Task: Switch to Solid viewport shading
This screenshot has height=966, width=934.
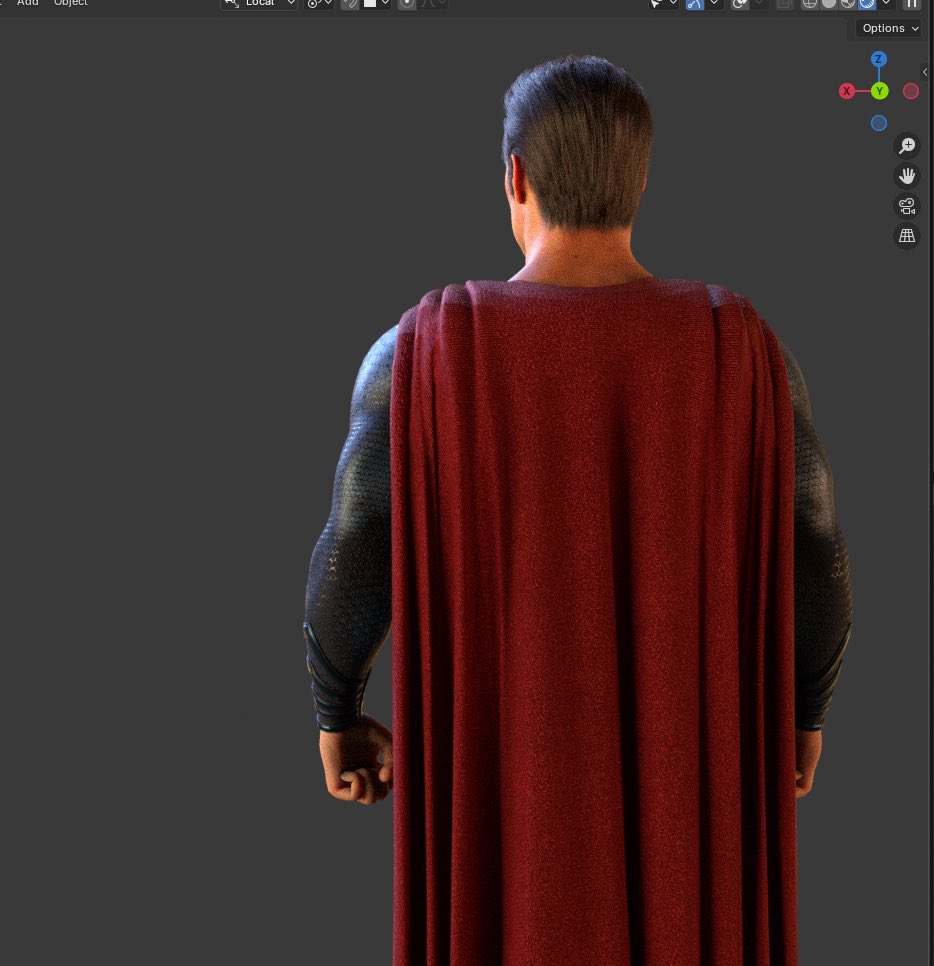Action: click(x=829, y=4)
